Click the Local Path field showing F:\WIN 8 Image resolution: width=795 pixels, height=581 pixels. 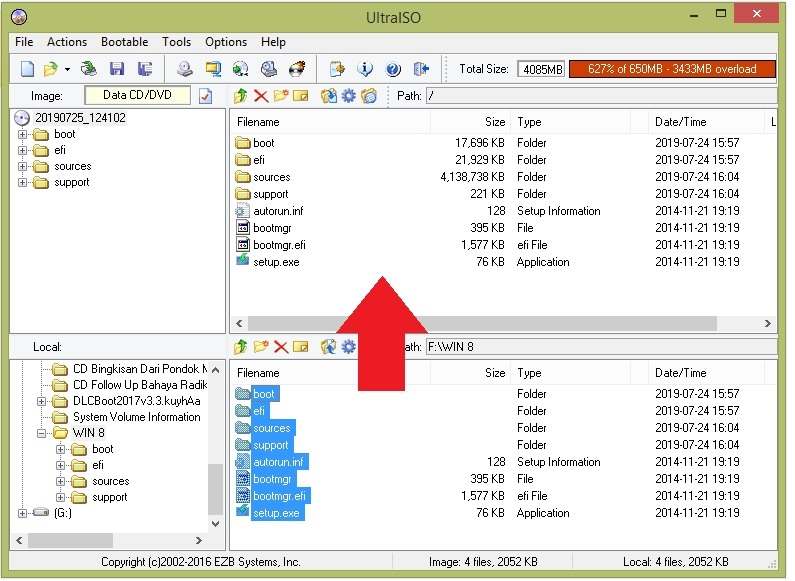pos(601,347)
